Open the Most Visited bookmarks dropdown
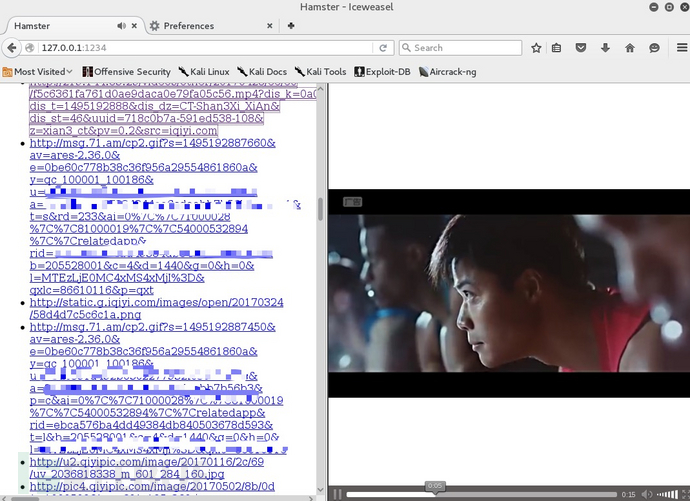 coord(37,72)
